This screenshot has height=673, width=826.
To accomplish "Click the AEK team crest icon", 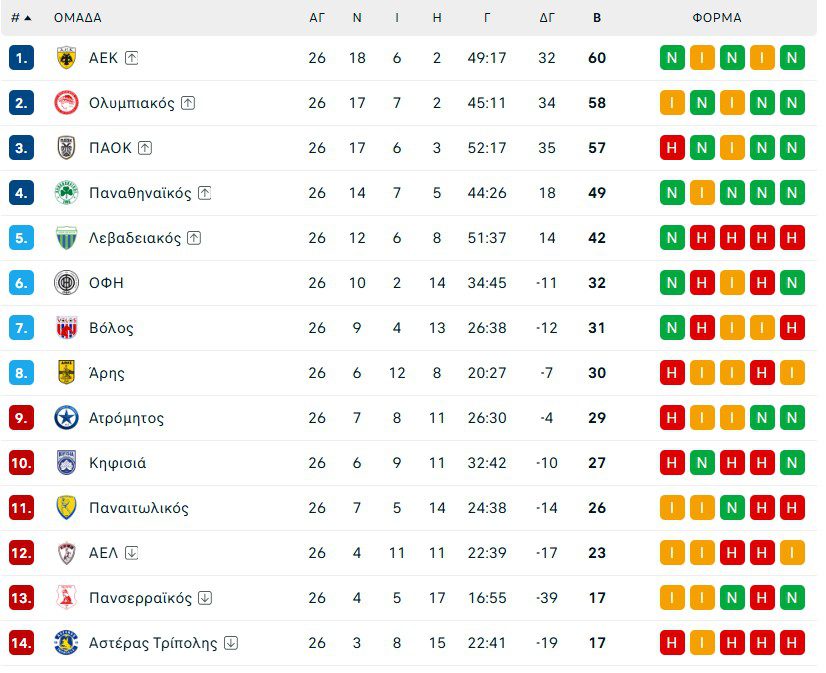I will [x=66, y=58].
